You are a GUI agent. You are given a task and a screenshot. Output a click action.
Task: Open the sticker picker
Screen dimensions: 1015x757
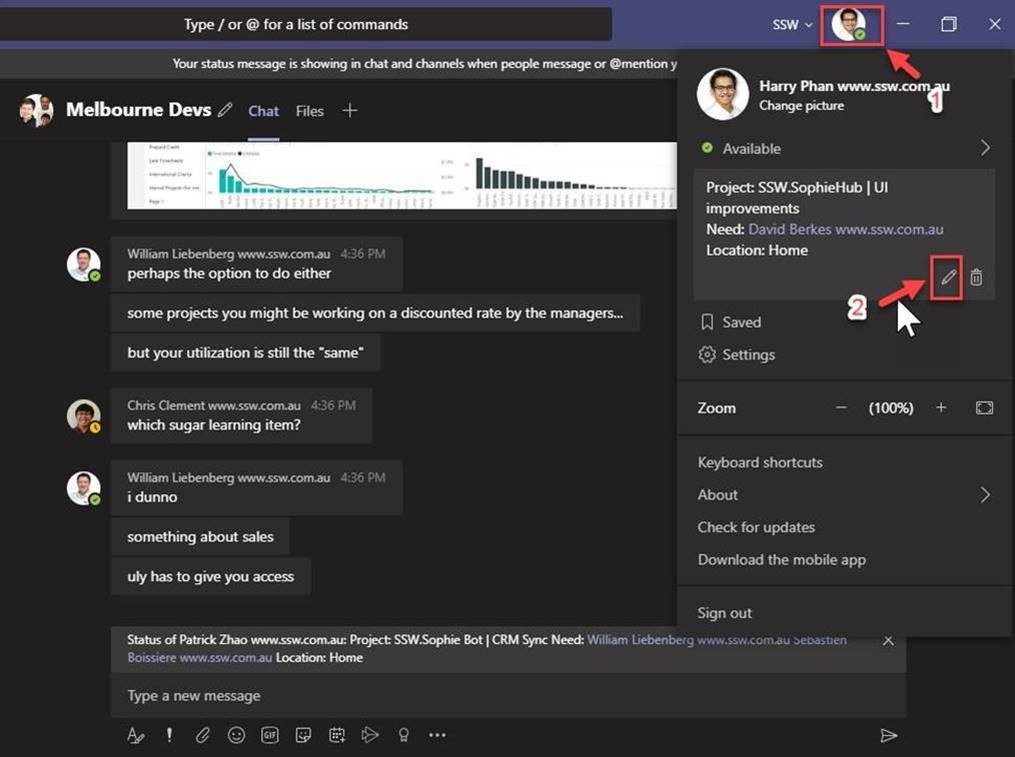tap(303, 735)
